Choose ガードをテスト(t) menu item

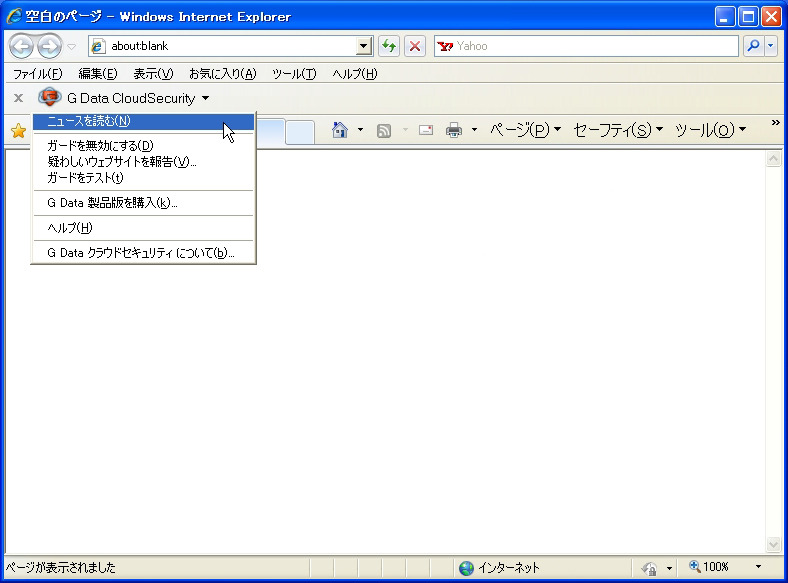pyautogui.click(x=143, y=178)
